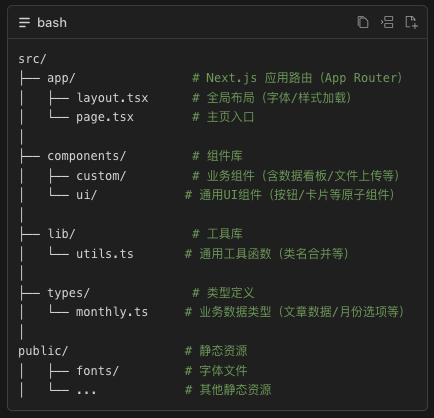Click the '工具库' comment
The width and height of the screenshot is (434, 418).
217,234
